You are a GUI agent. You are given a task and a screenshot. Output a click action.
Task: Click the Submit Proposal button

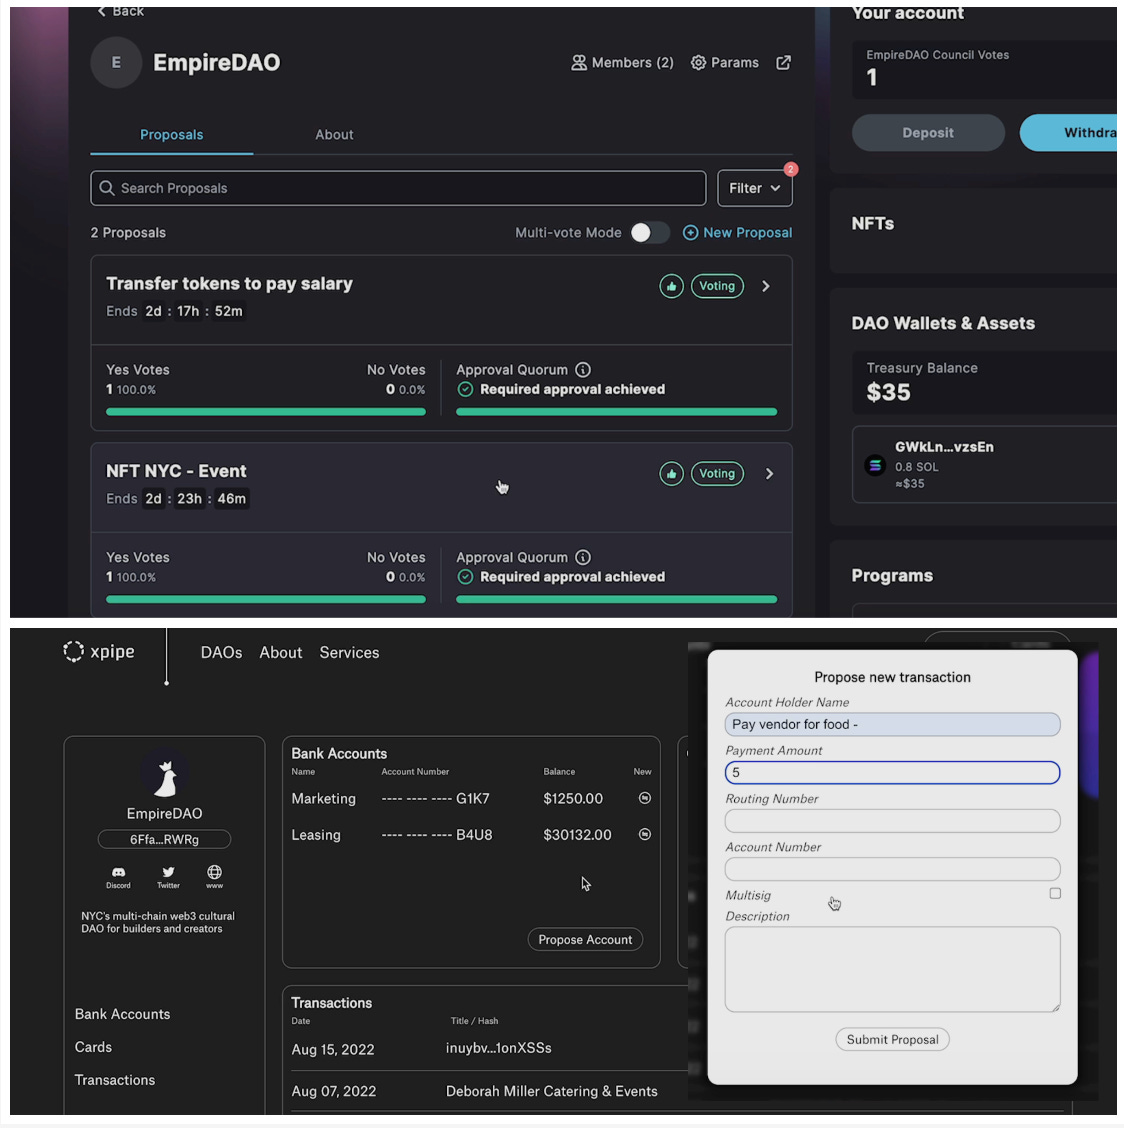pos(892,1040)
